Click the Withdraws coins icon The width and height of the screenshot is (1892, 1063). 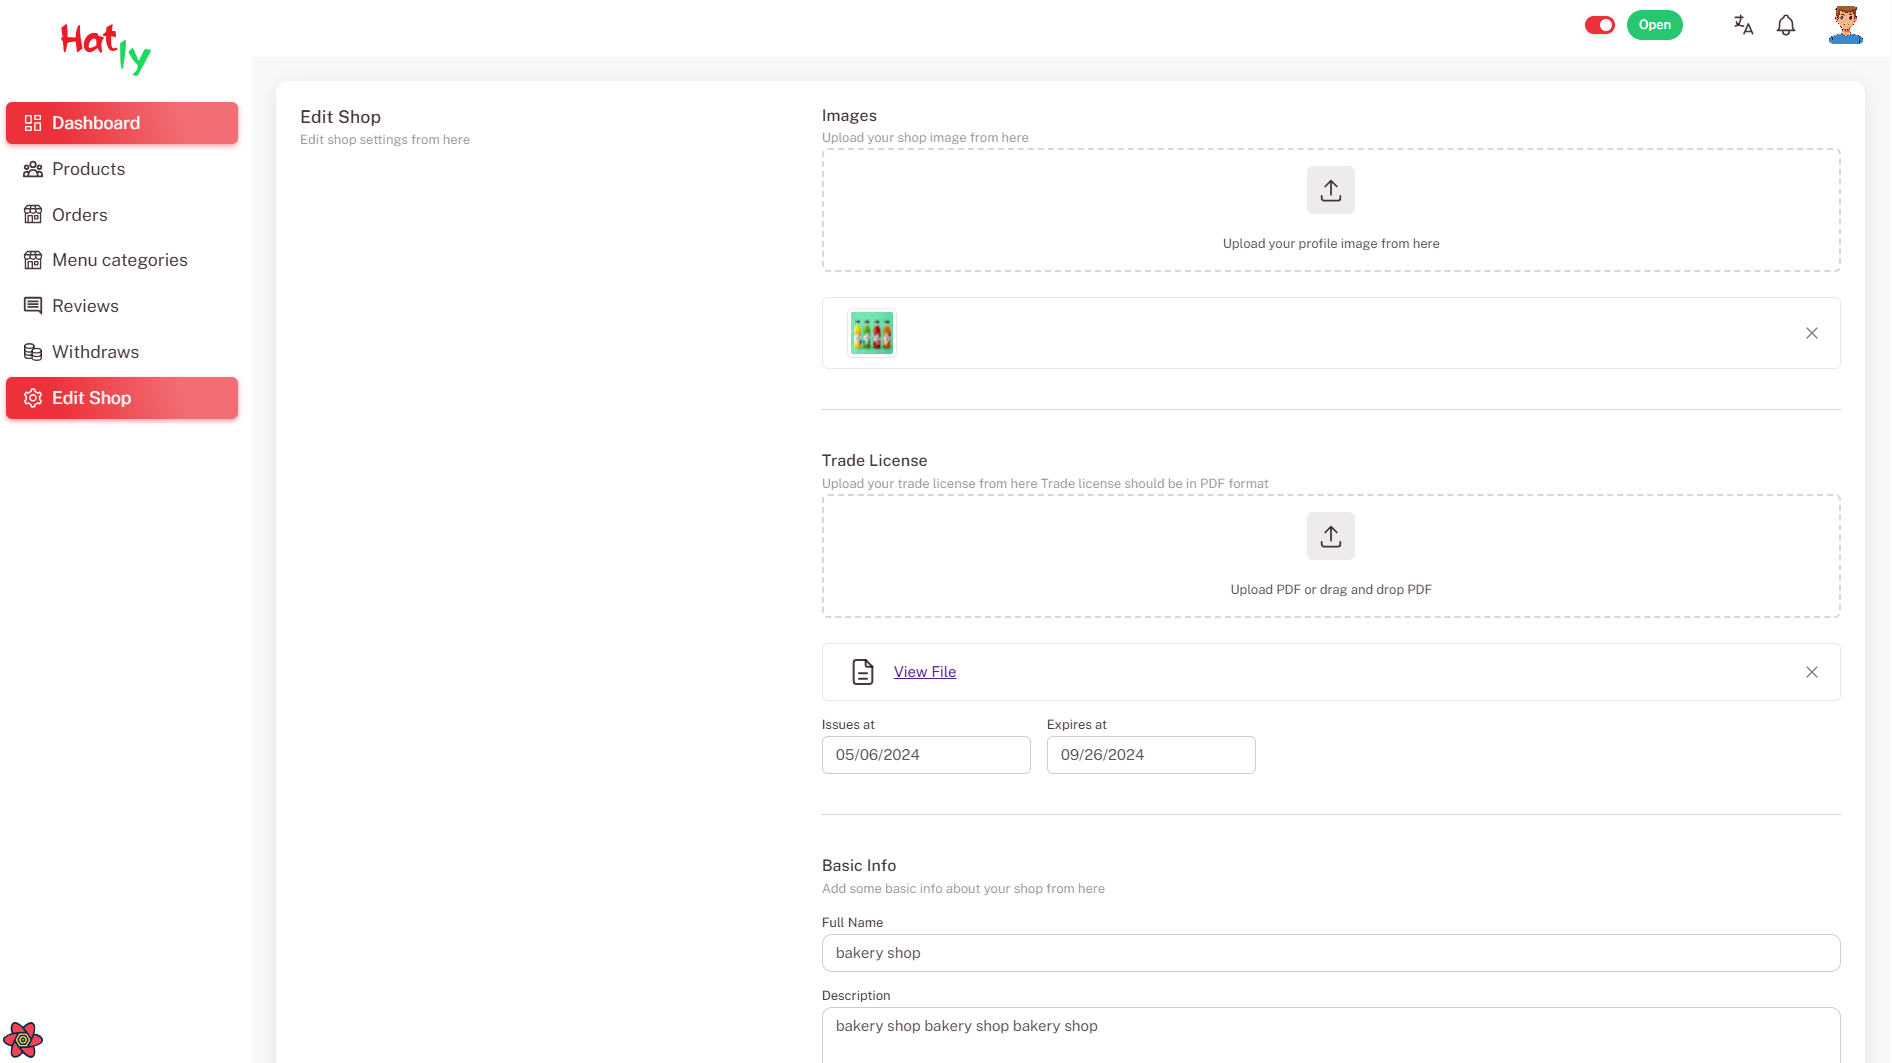33,352
